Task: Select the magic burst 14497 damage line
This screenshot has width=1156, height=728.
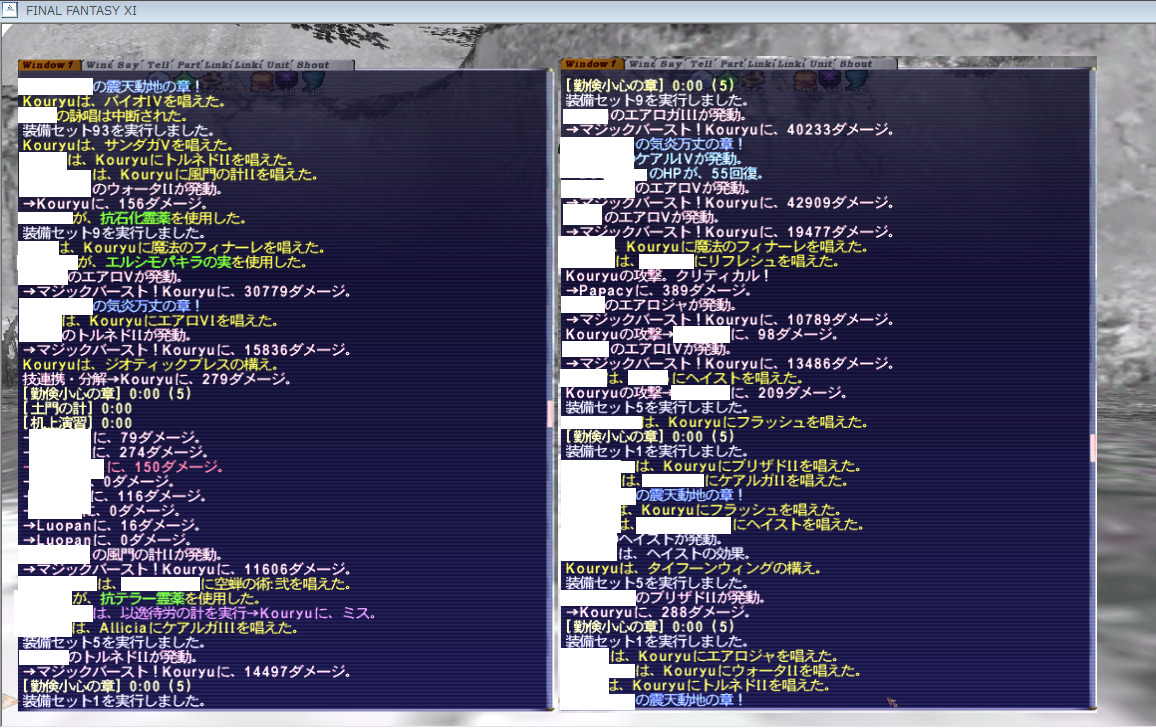Action: click(187, 671)
